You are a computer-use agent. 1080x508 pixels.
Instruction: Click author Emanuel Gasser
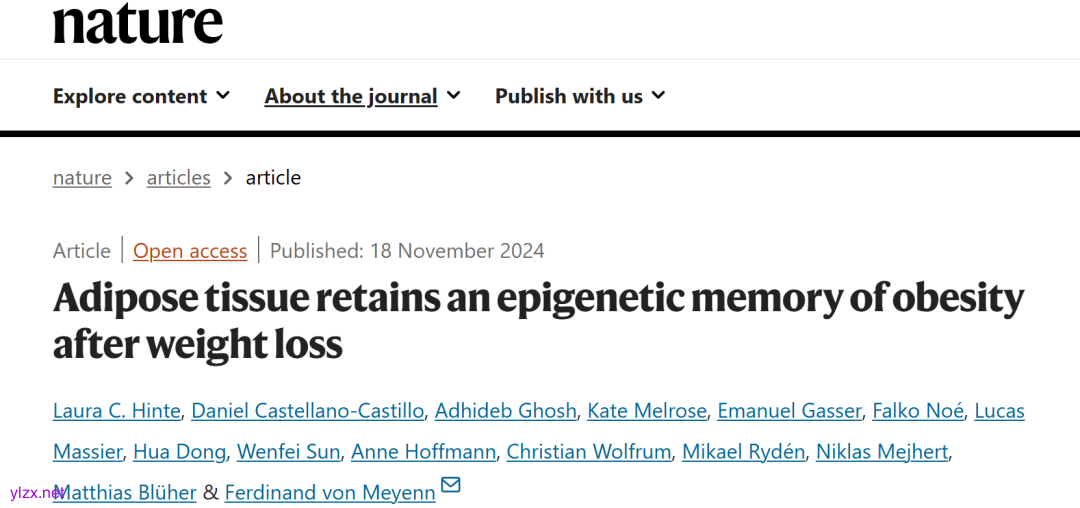click(789, 410)
